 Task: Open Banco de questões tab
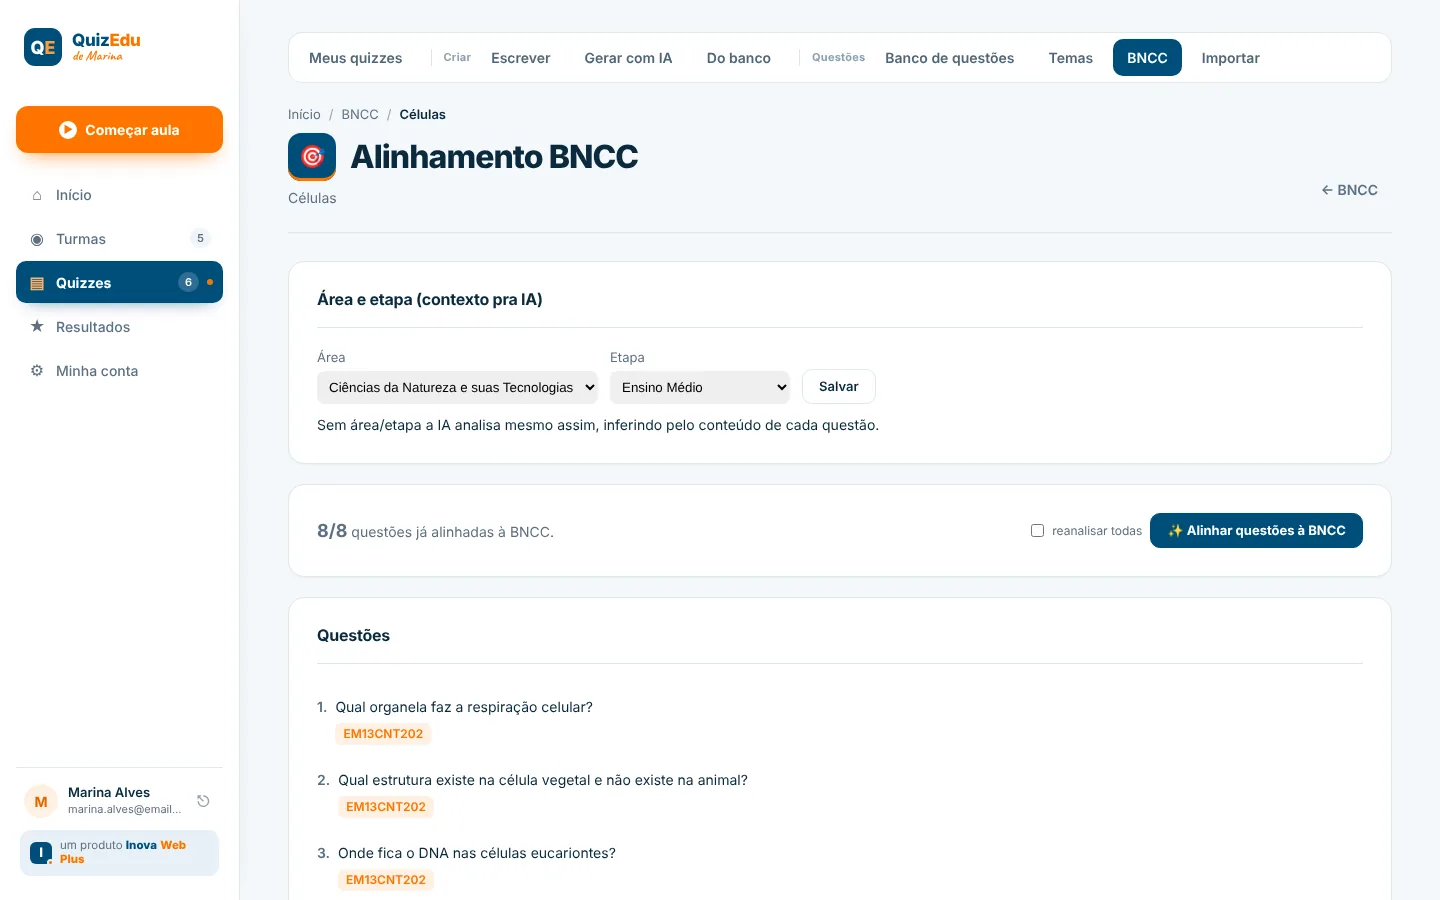click(x=949, y=58)
